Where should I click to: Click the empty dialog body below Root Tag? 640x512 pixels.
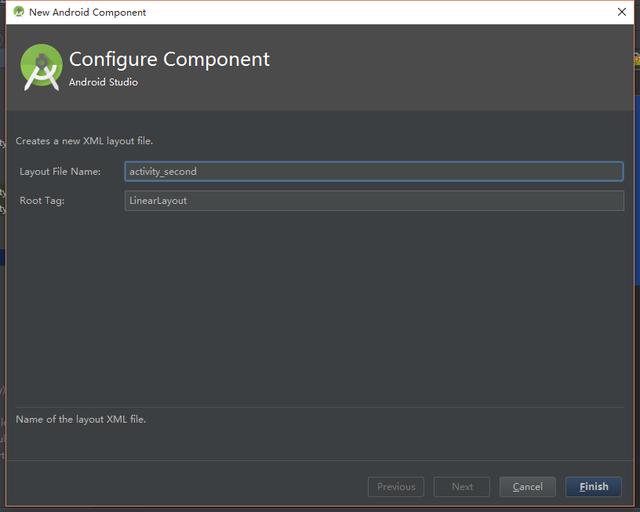pos(320,308)
